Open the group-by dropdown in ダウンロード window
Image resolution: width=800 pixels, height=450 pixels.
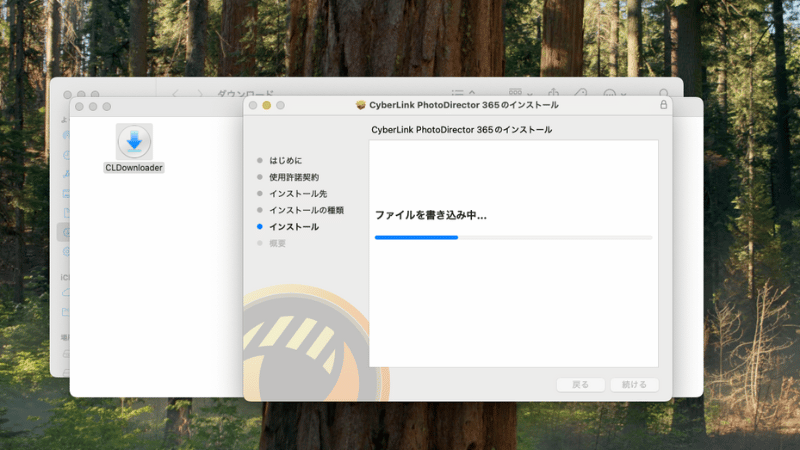520,93
